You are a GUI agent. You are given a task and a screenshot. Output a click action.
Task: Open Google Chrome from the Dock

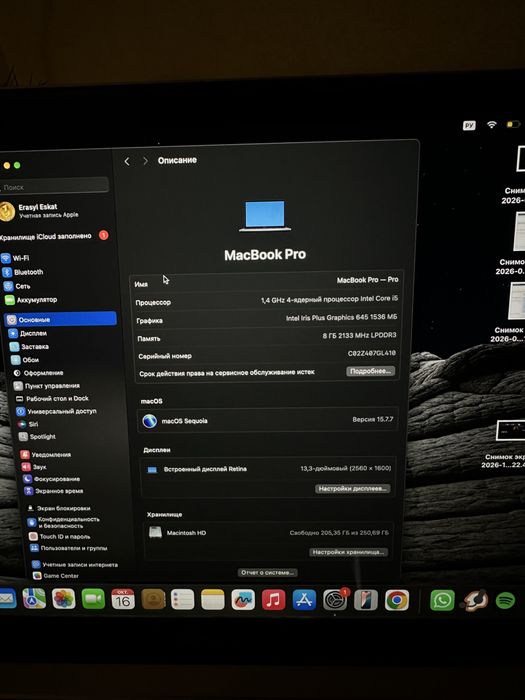[396, 600]
